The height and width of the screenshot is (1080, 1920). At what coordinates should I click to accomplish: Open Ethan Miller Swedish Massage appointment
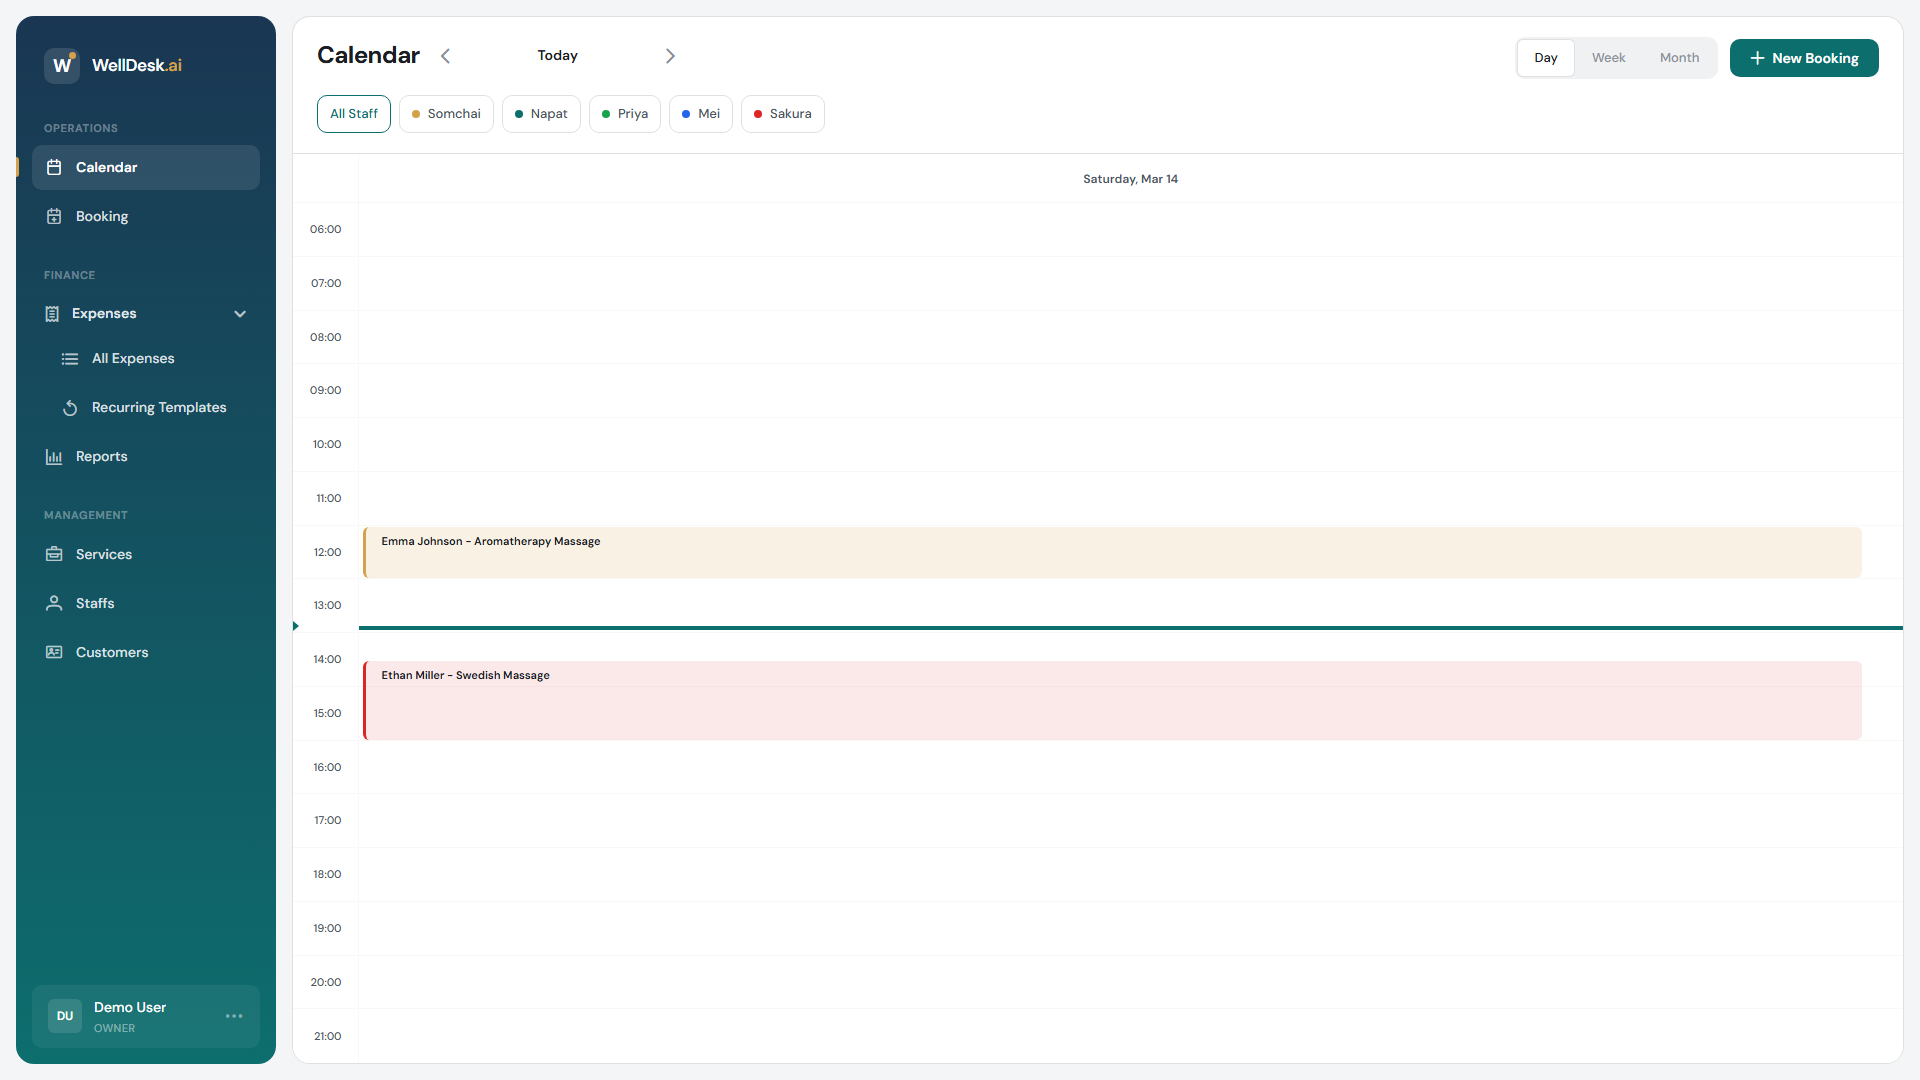[x=1110, y=700]
